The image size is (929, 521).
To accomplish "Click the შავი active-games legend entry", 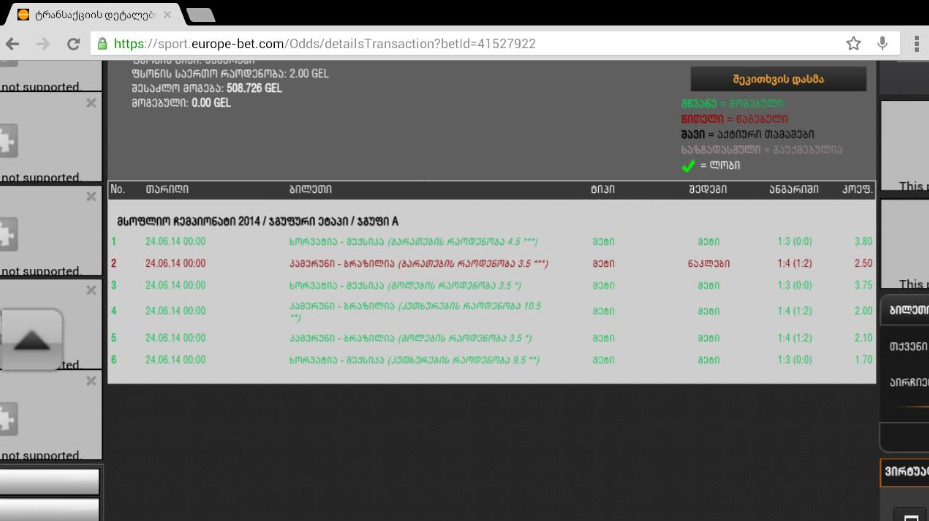I will (x=747, y=135).
